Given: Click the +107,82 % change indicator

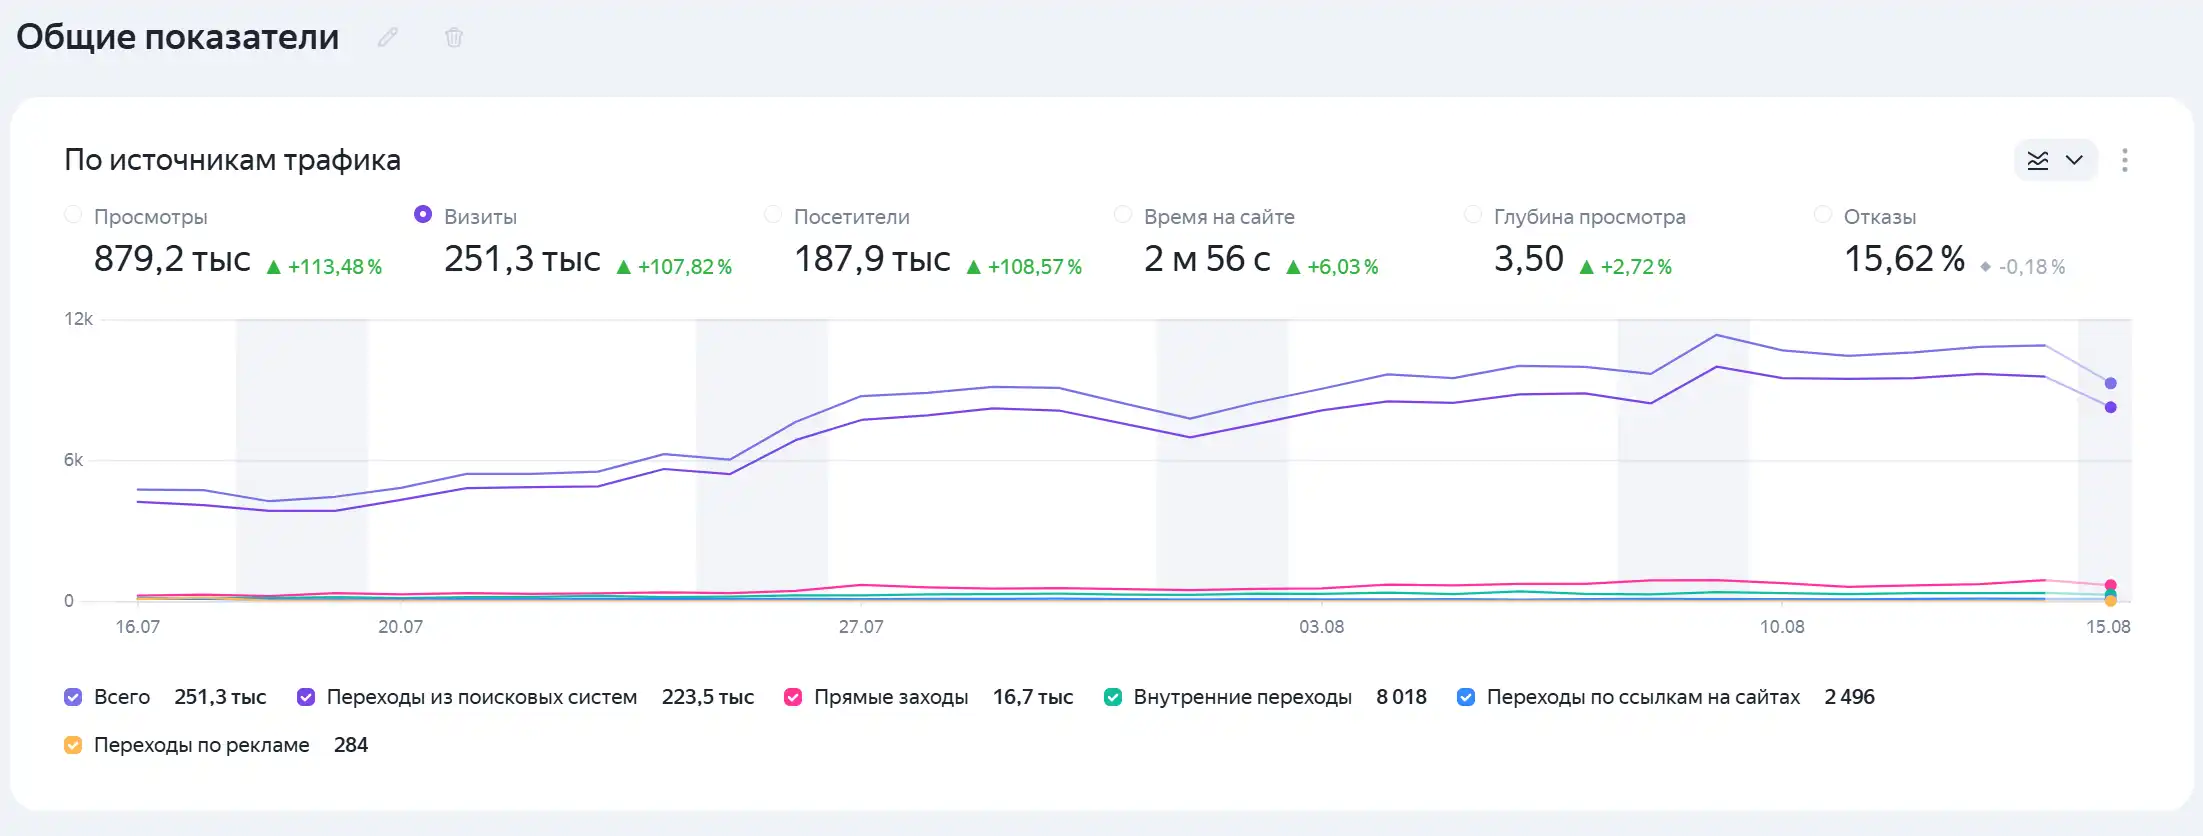Looking at the screenshot, I should (x=675, y=267).
